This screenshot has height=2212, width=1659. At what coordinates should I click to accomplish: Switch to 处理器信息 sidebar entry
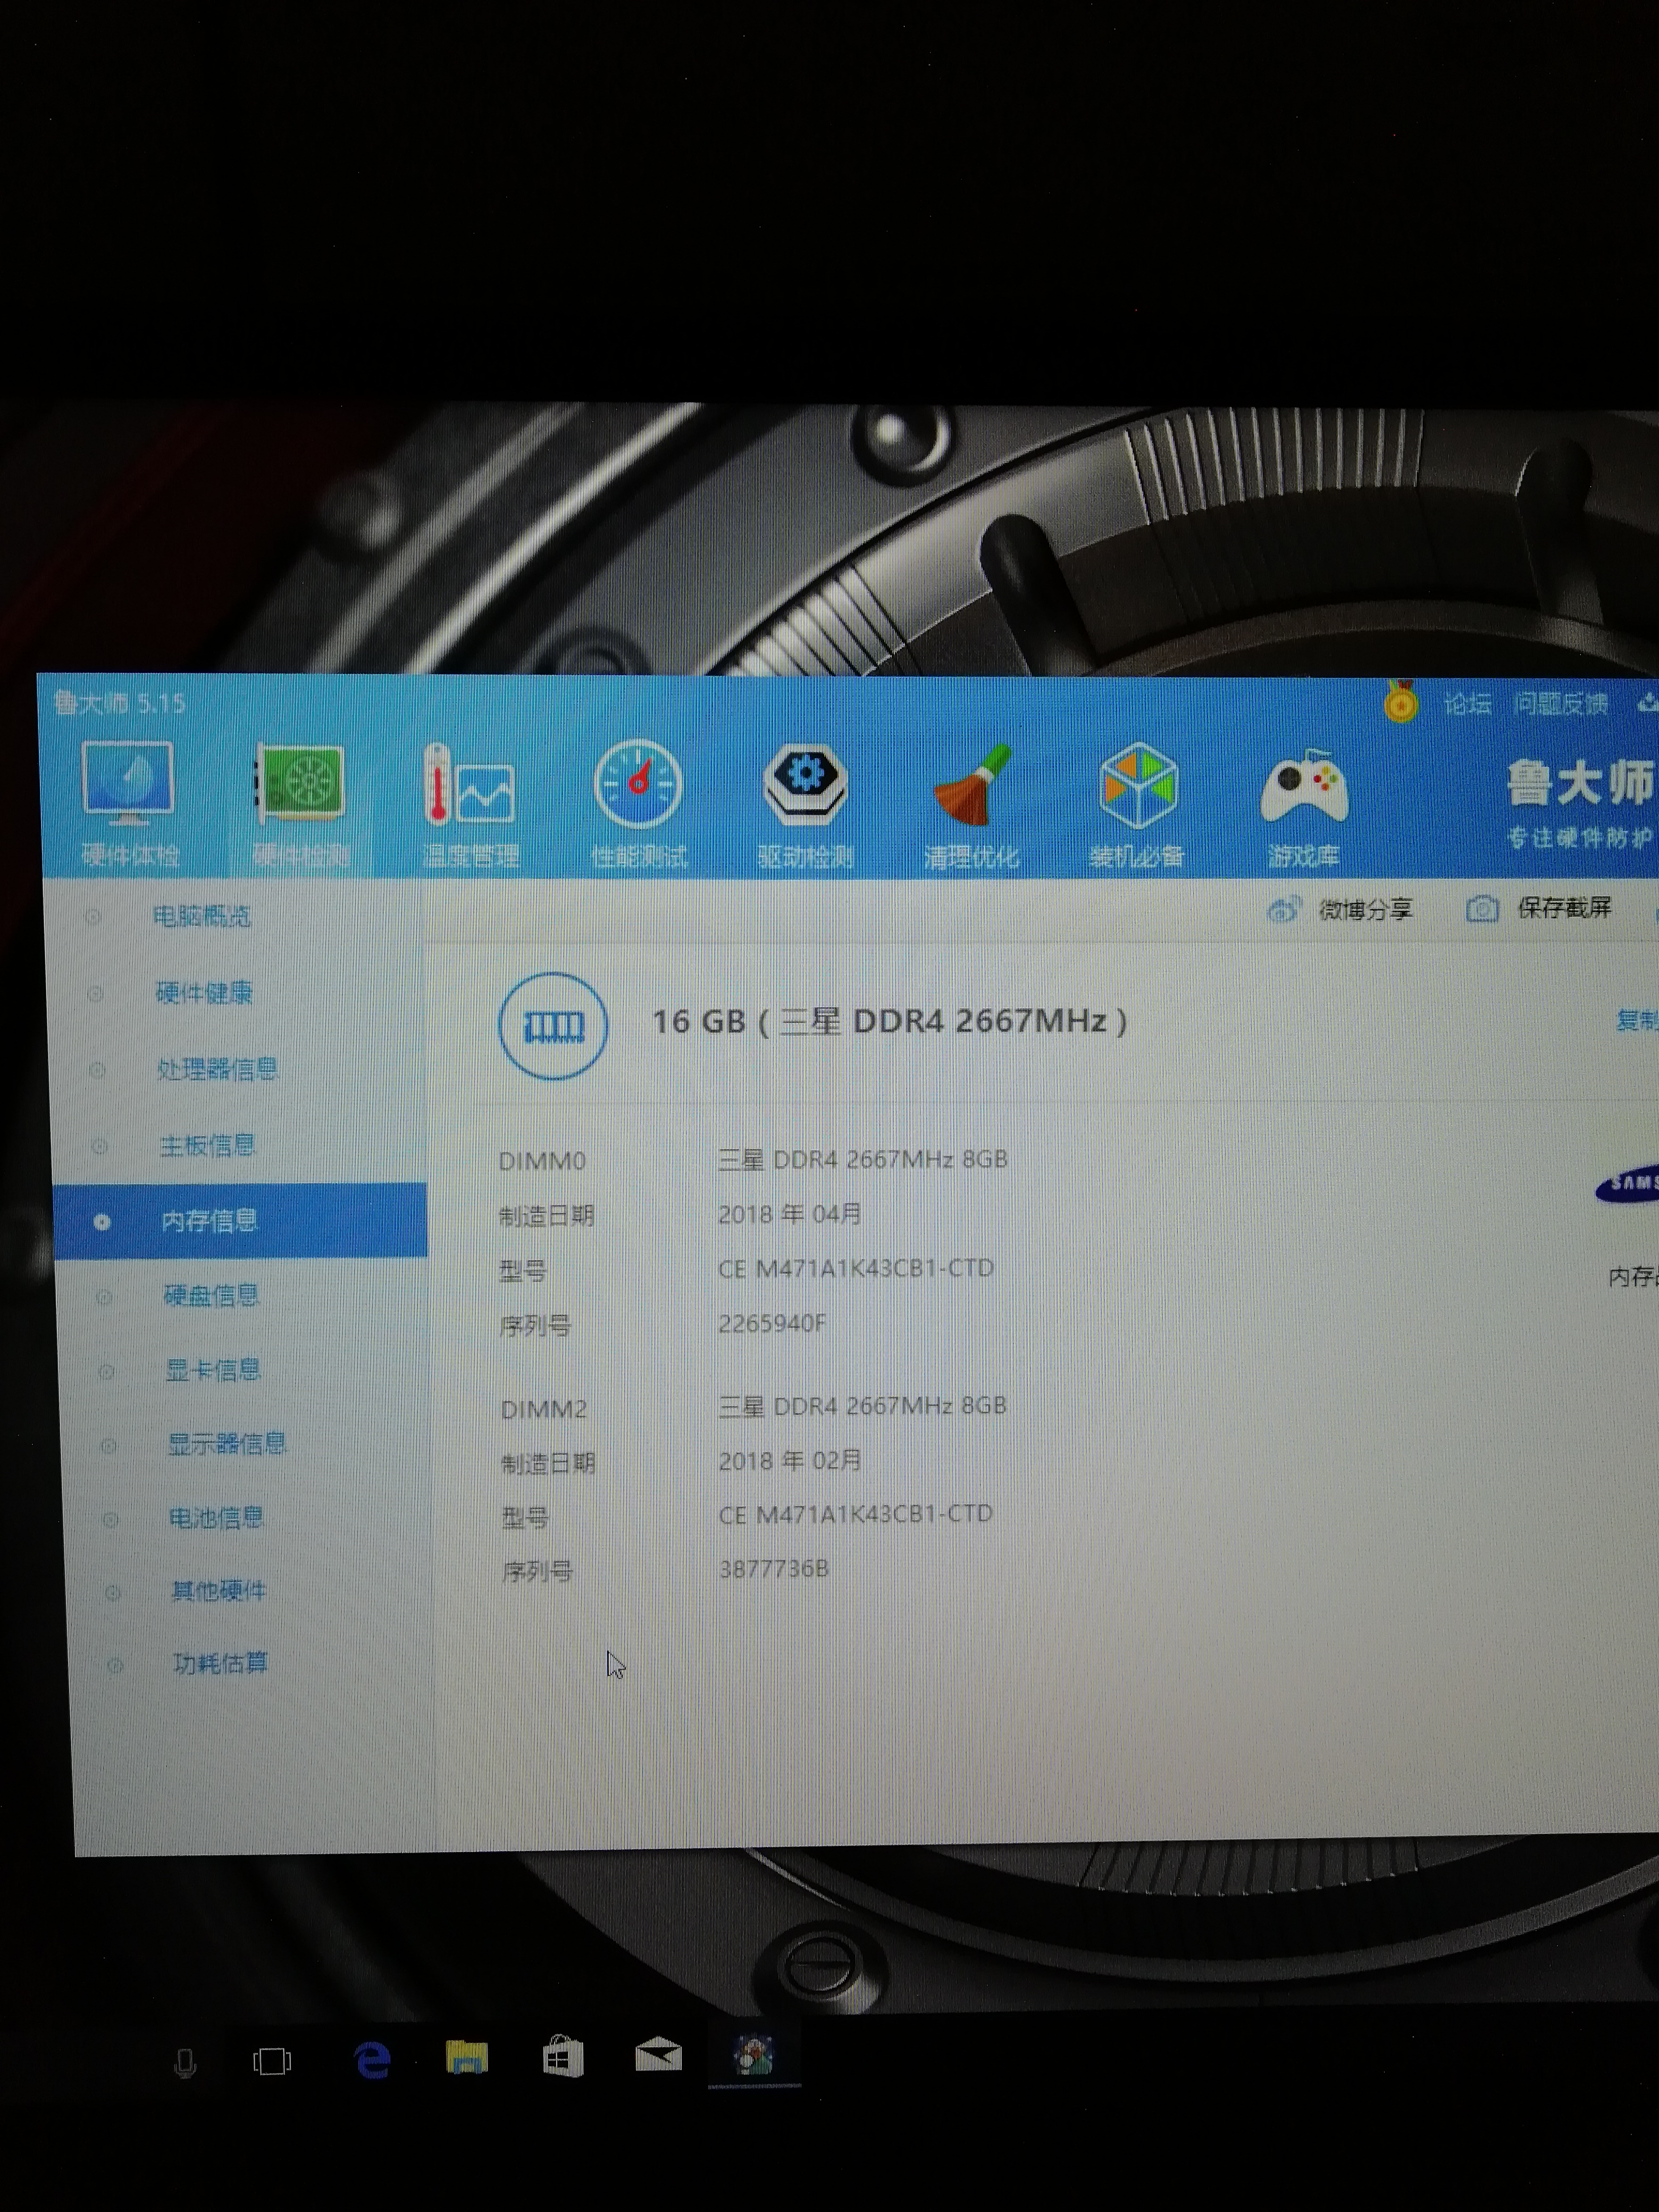click(x=217, y=1069)
